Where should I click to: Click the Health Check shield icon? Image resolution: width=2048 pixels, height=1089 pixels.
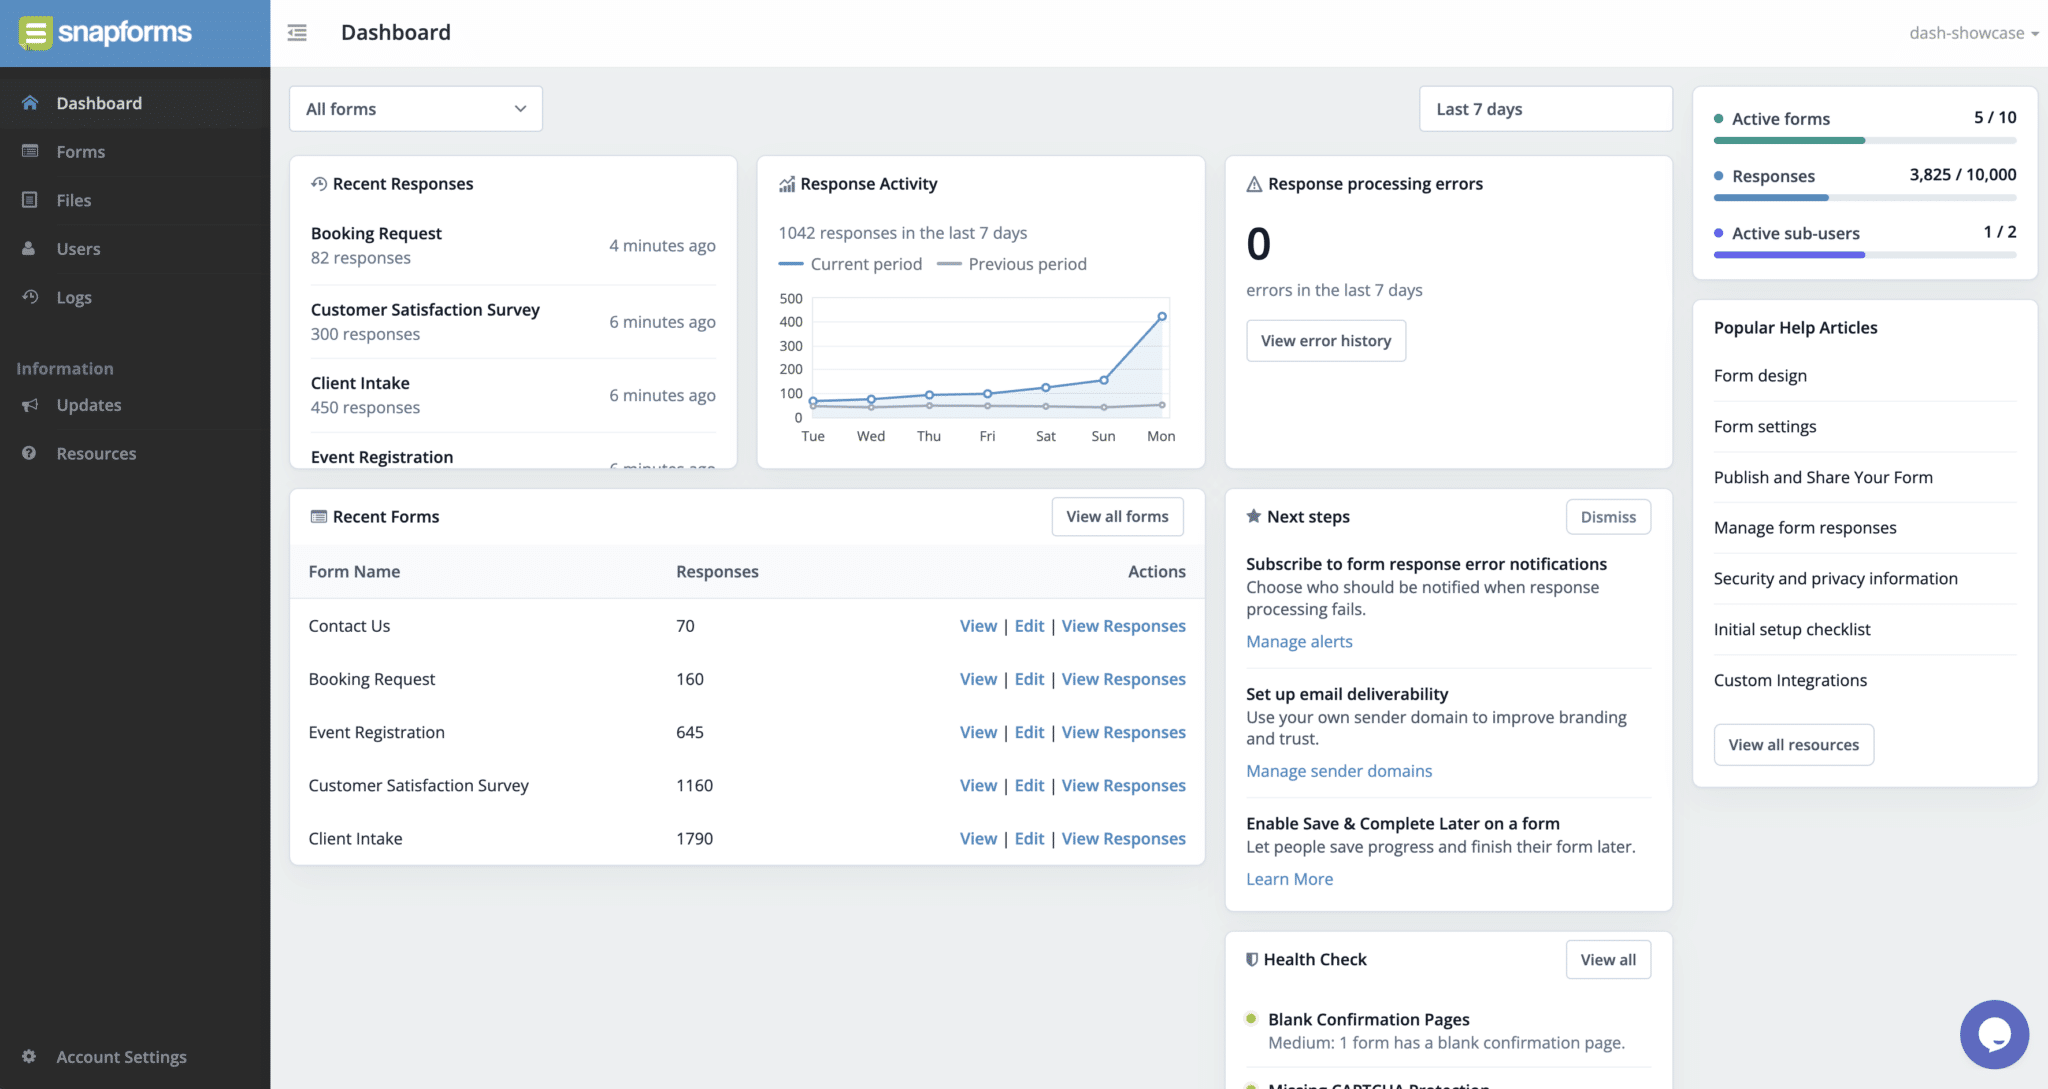point(1252,959)
